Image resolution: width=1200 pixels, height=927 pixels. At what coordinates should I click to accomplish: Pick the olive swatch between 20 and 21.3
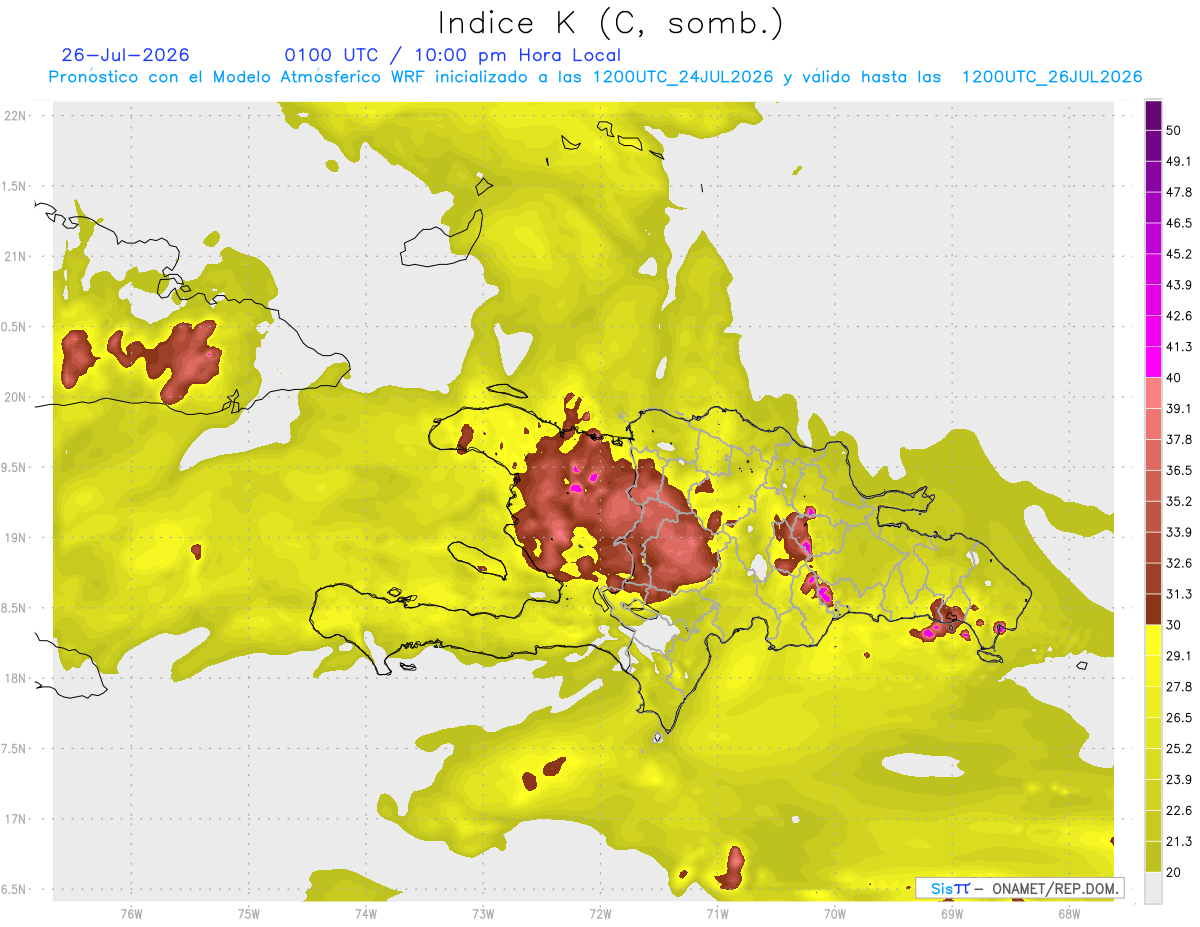[x=1153, y=856]
